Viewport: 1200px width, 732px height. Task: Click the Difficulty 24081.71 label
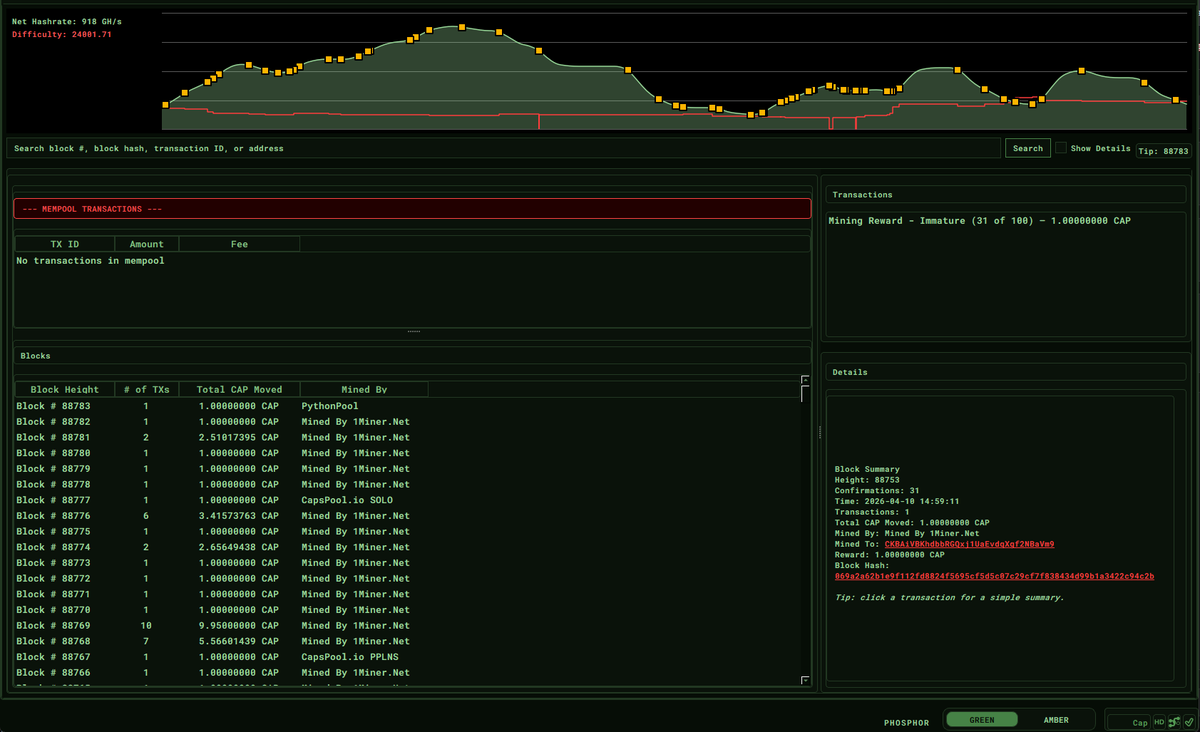click(x=61, y=34)
